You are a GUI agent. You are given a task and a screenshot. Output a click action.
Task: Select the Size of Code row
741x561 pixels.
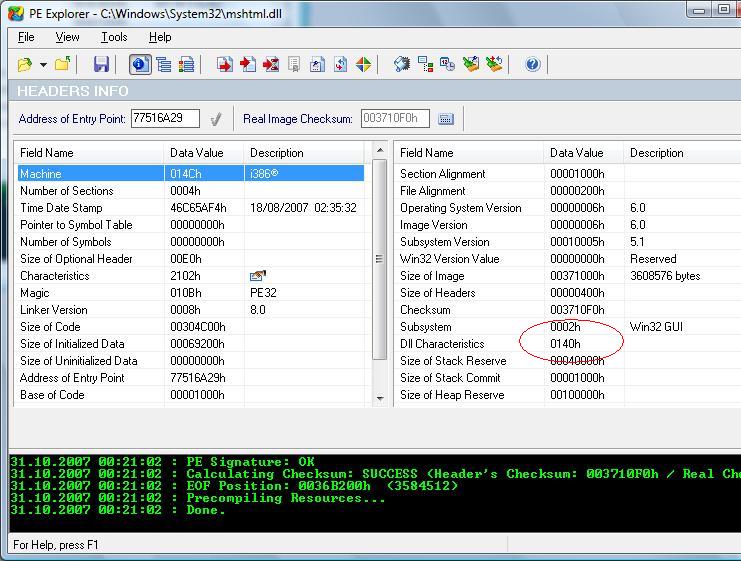click(190, 327)
